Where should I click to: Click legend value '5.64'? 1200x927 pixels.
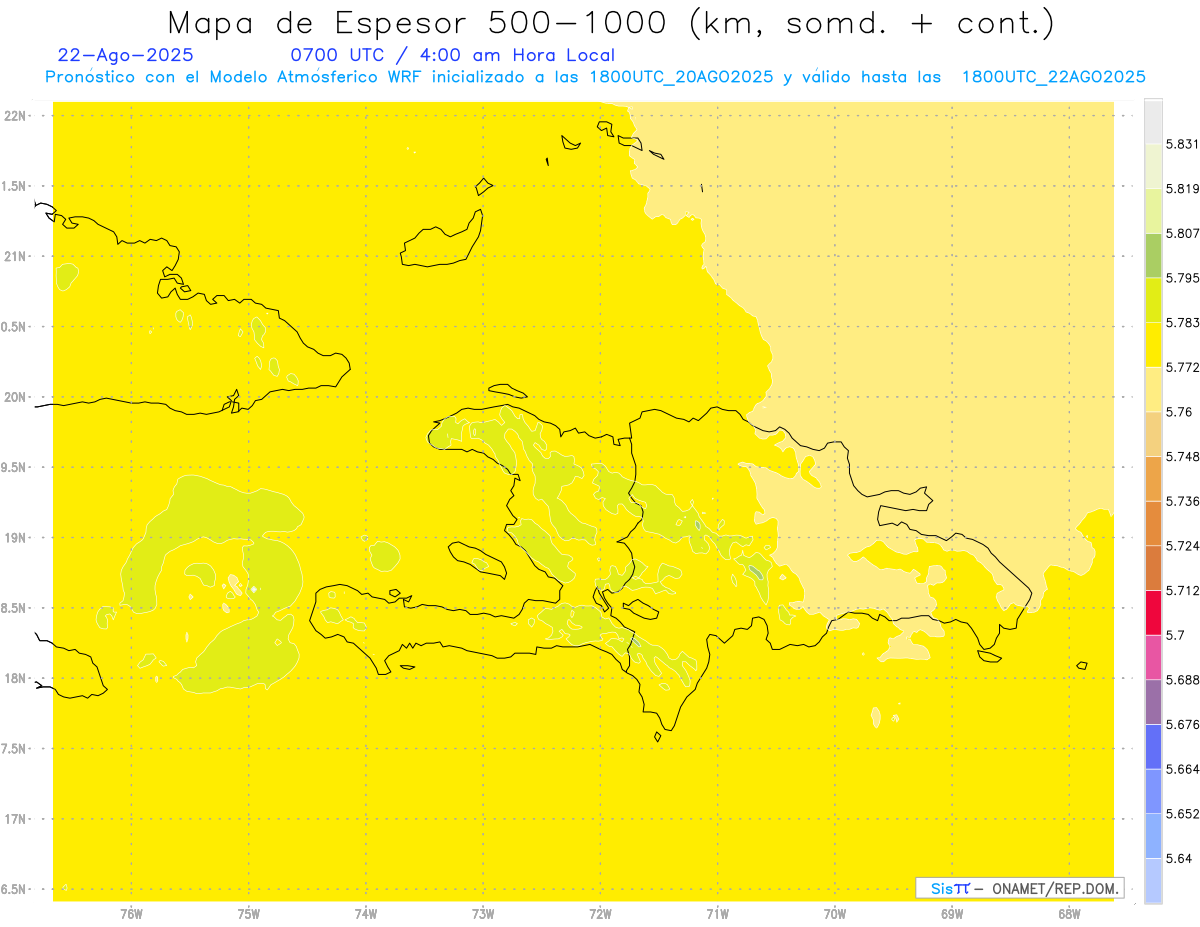pos(1179,859)
